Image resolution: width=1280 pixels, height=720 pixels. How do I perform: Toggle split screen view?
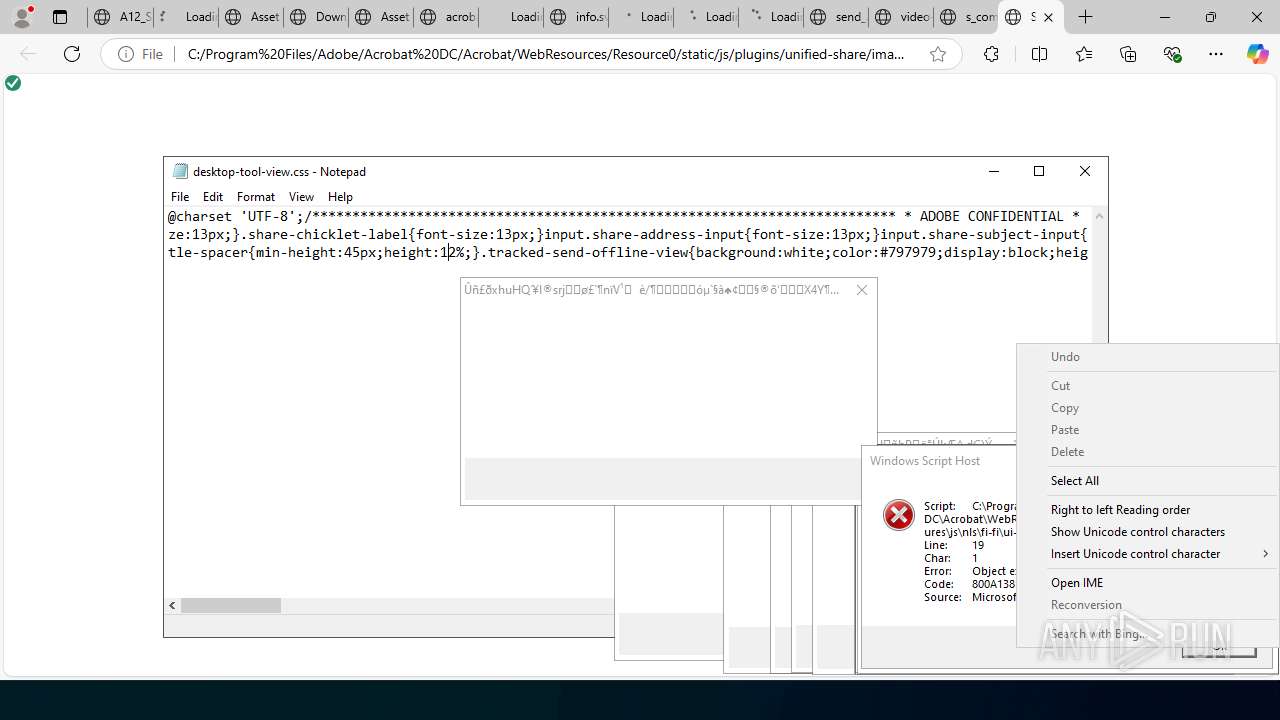[x=1039, y=54]
